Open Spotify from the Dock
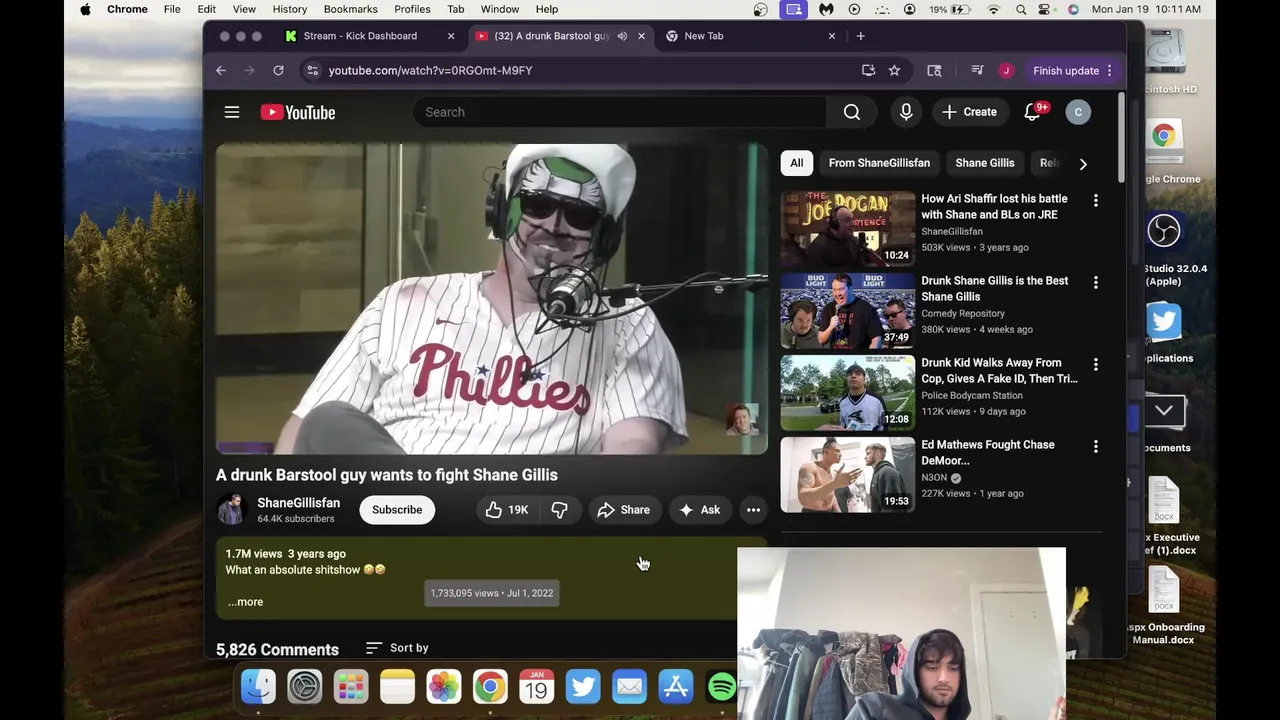This screenshot has height=720, width=1280. click(x=721, y=687)
